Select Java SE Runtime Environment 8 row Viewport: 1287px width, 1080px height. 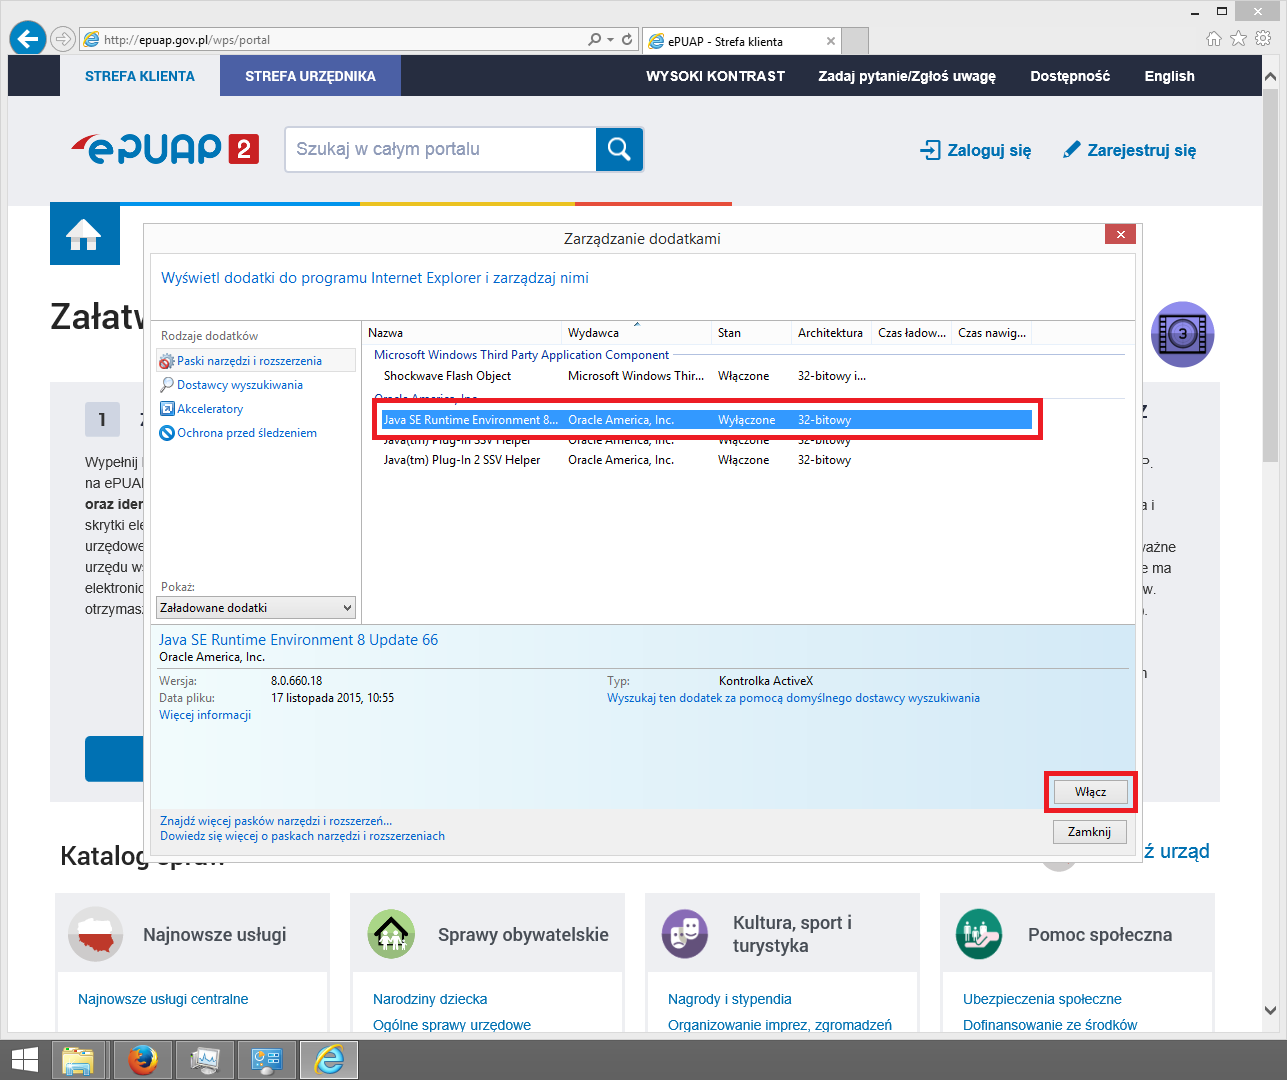[x=705, y=420]
